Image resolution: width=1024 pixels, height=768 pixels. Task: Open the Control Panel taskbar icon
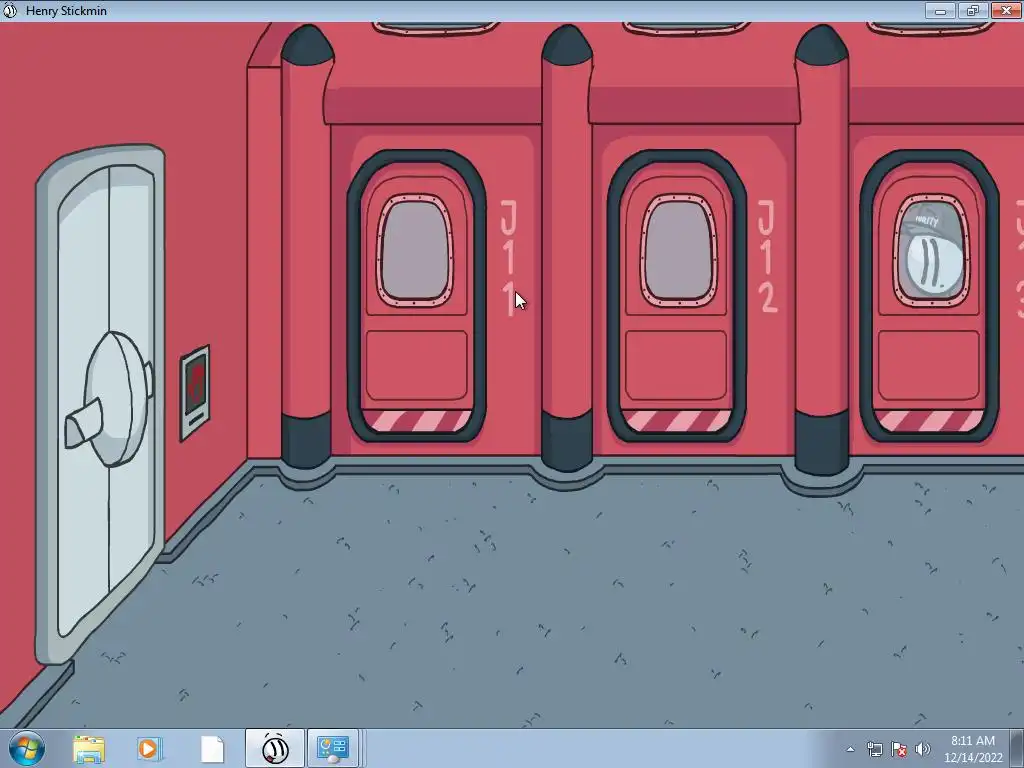click(332, 748)
